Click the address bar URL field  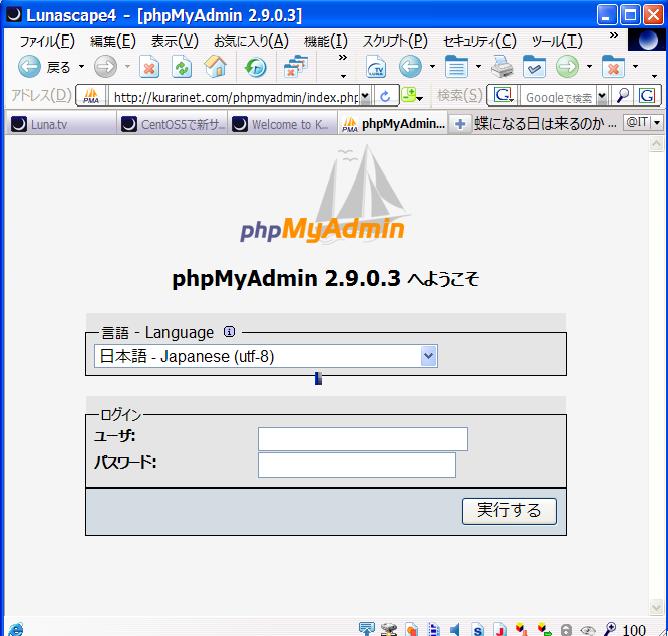coord(234,97)
